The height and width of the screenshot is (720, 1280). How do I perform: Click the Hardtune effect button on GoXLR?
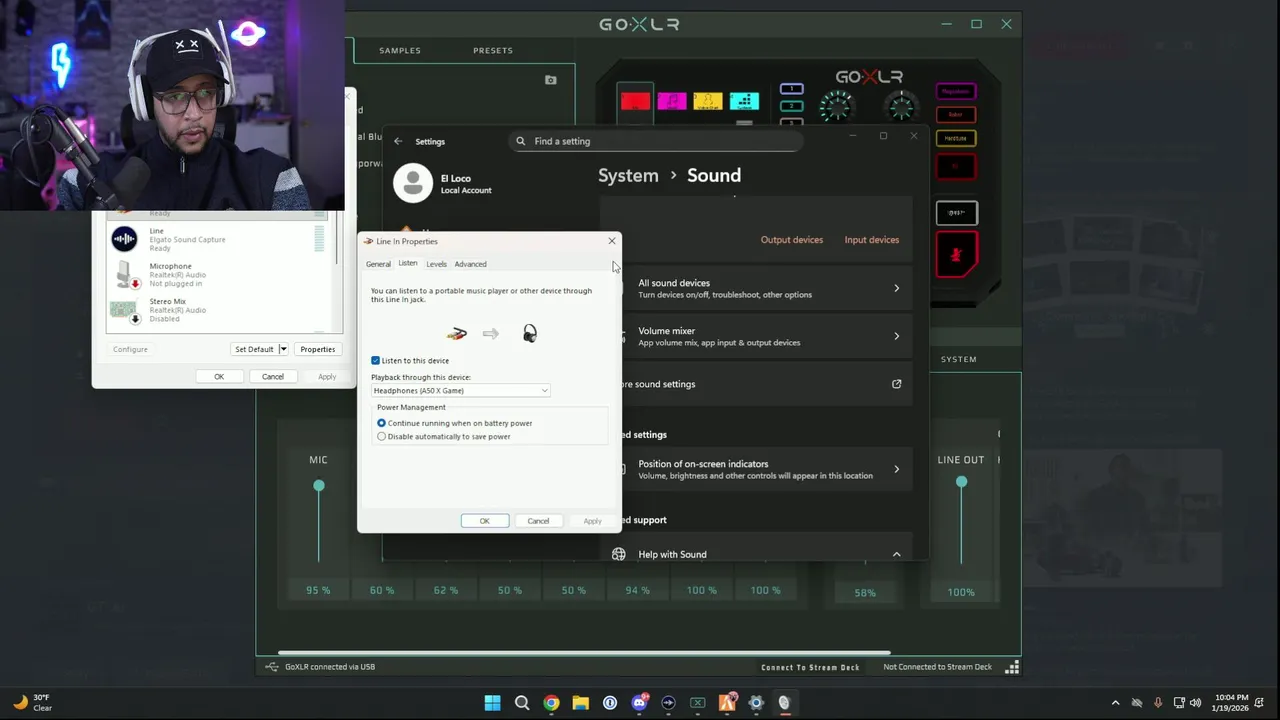956,138
